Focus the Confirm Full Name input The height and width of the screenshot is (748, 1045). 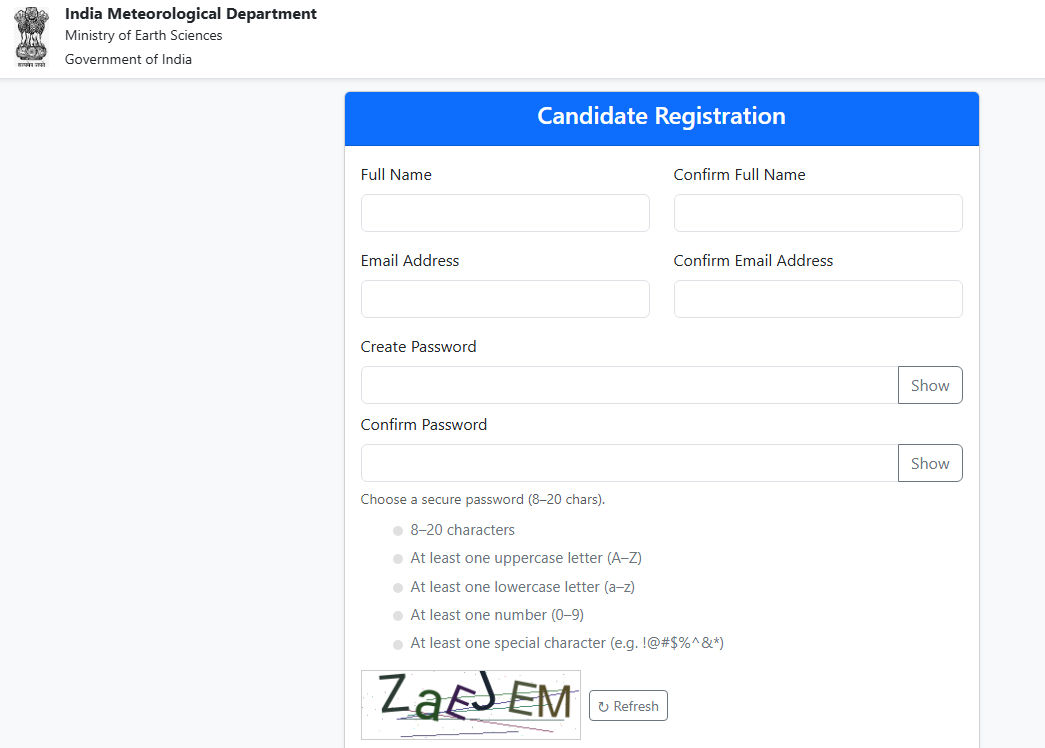(818, 213)
